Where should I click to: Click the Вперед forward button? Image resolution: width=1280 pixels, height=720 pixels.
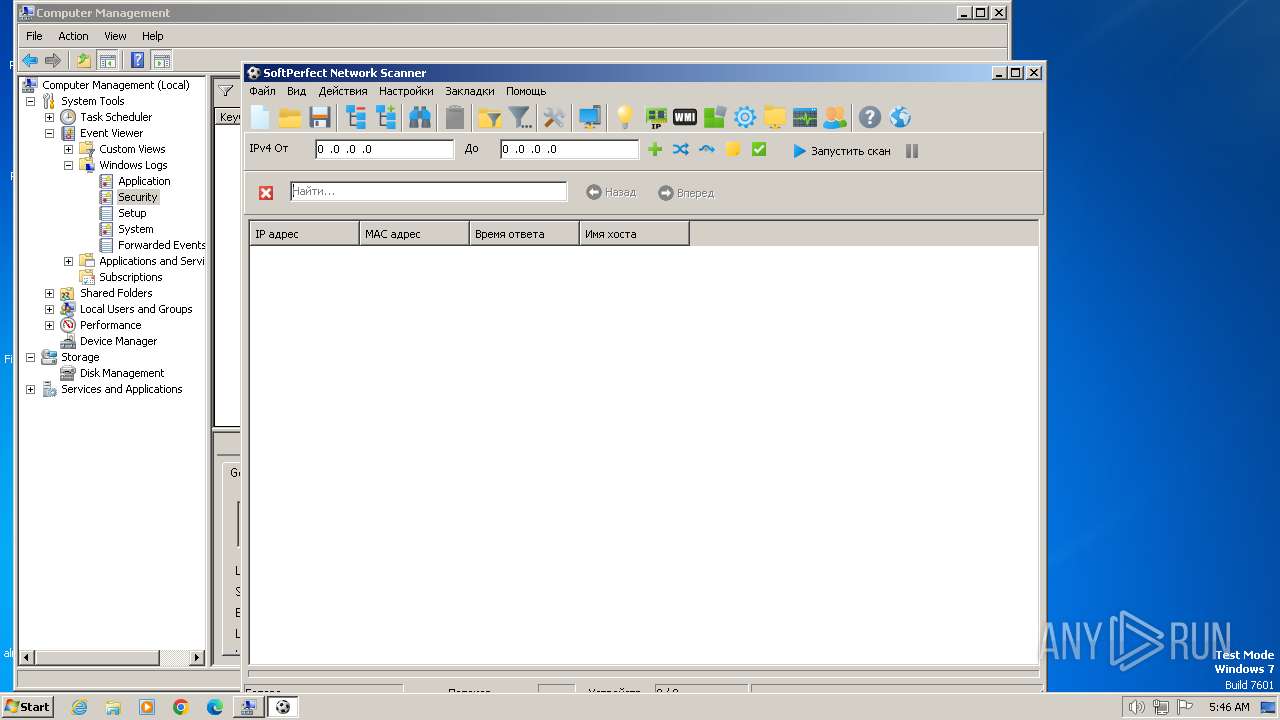[686, 192]
